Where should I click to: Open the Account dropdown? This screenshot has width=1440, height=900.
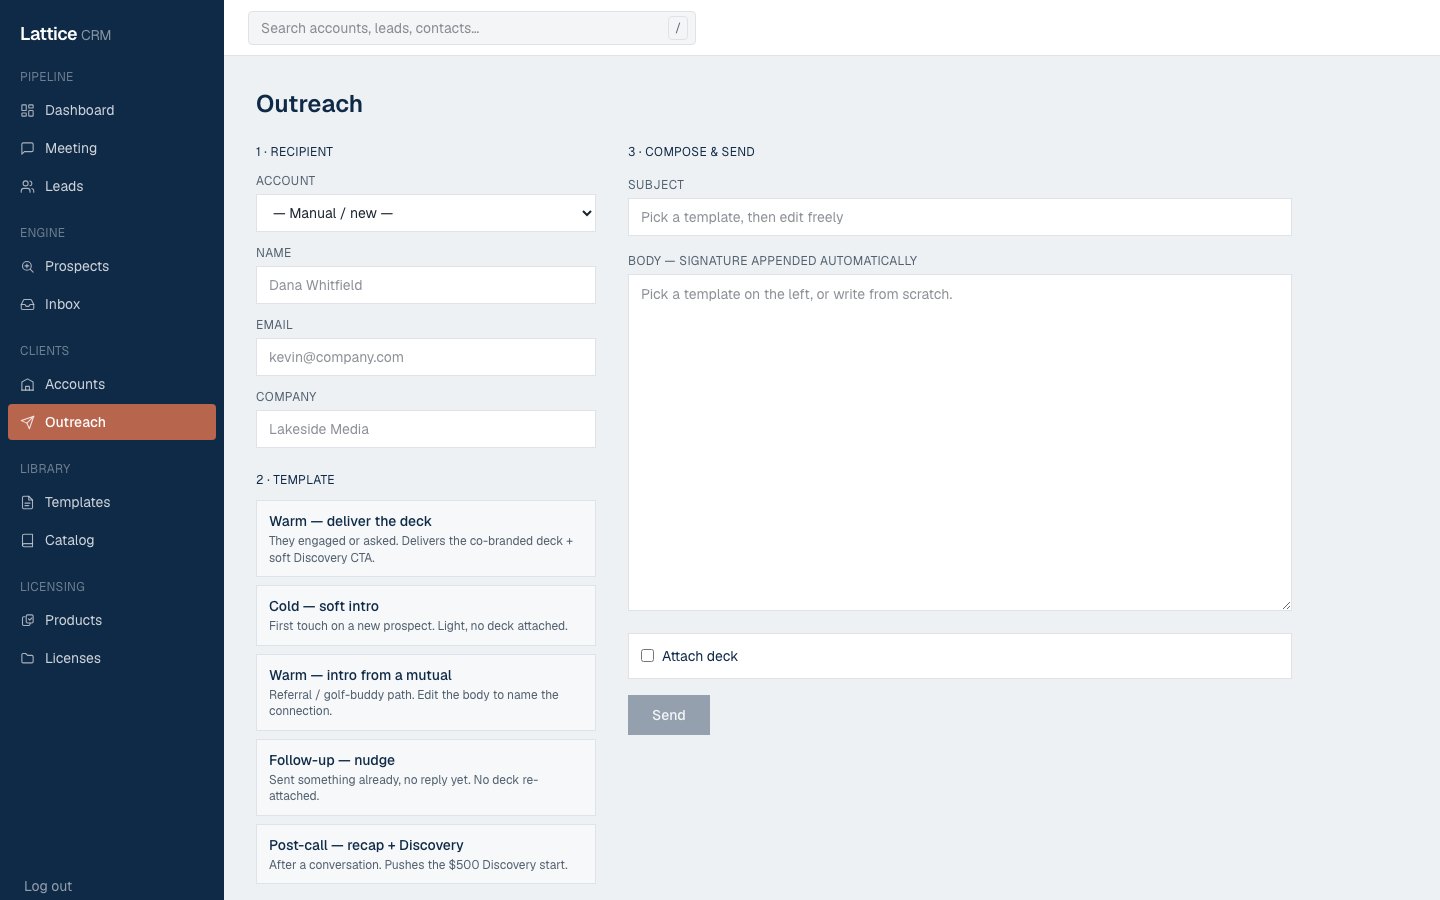pyautogui.click(x=426, y=213)
